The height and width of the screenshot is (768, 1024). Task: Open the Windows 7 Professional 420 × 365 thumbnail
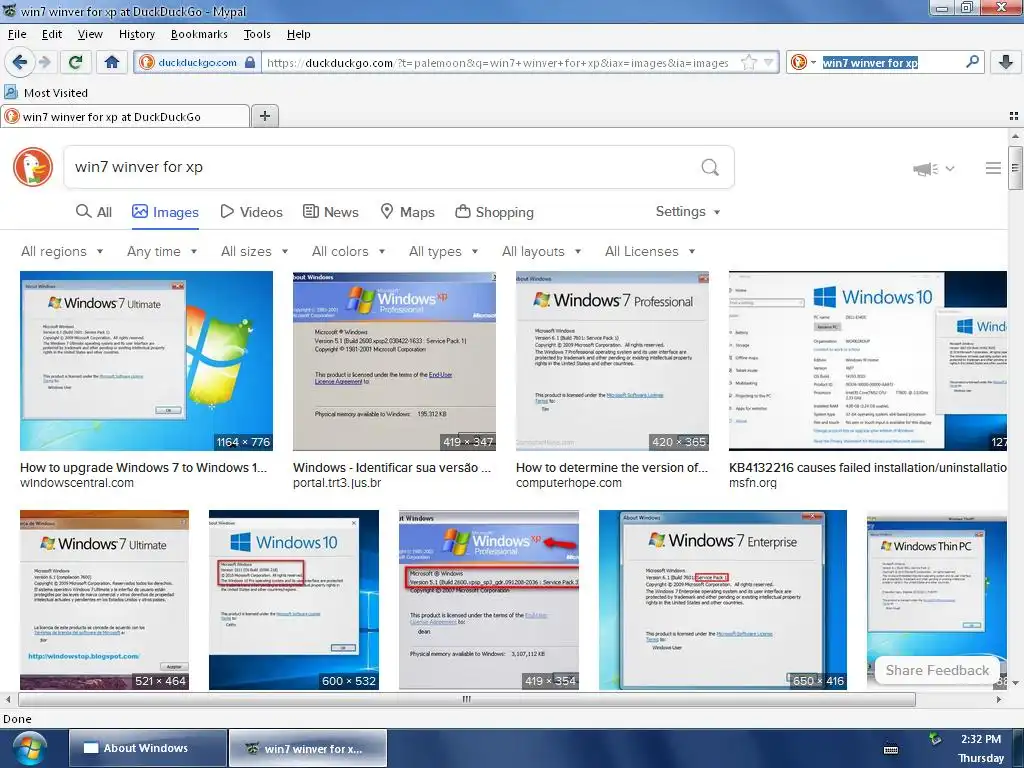click(x=613, y=360)
